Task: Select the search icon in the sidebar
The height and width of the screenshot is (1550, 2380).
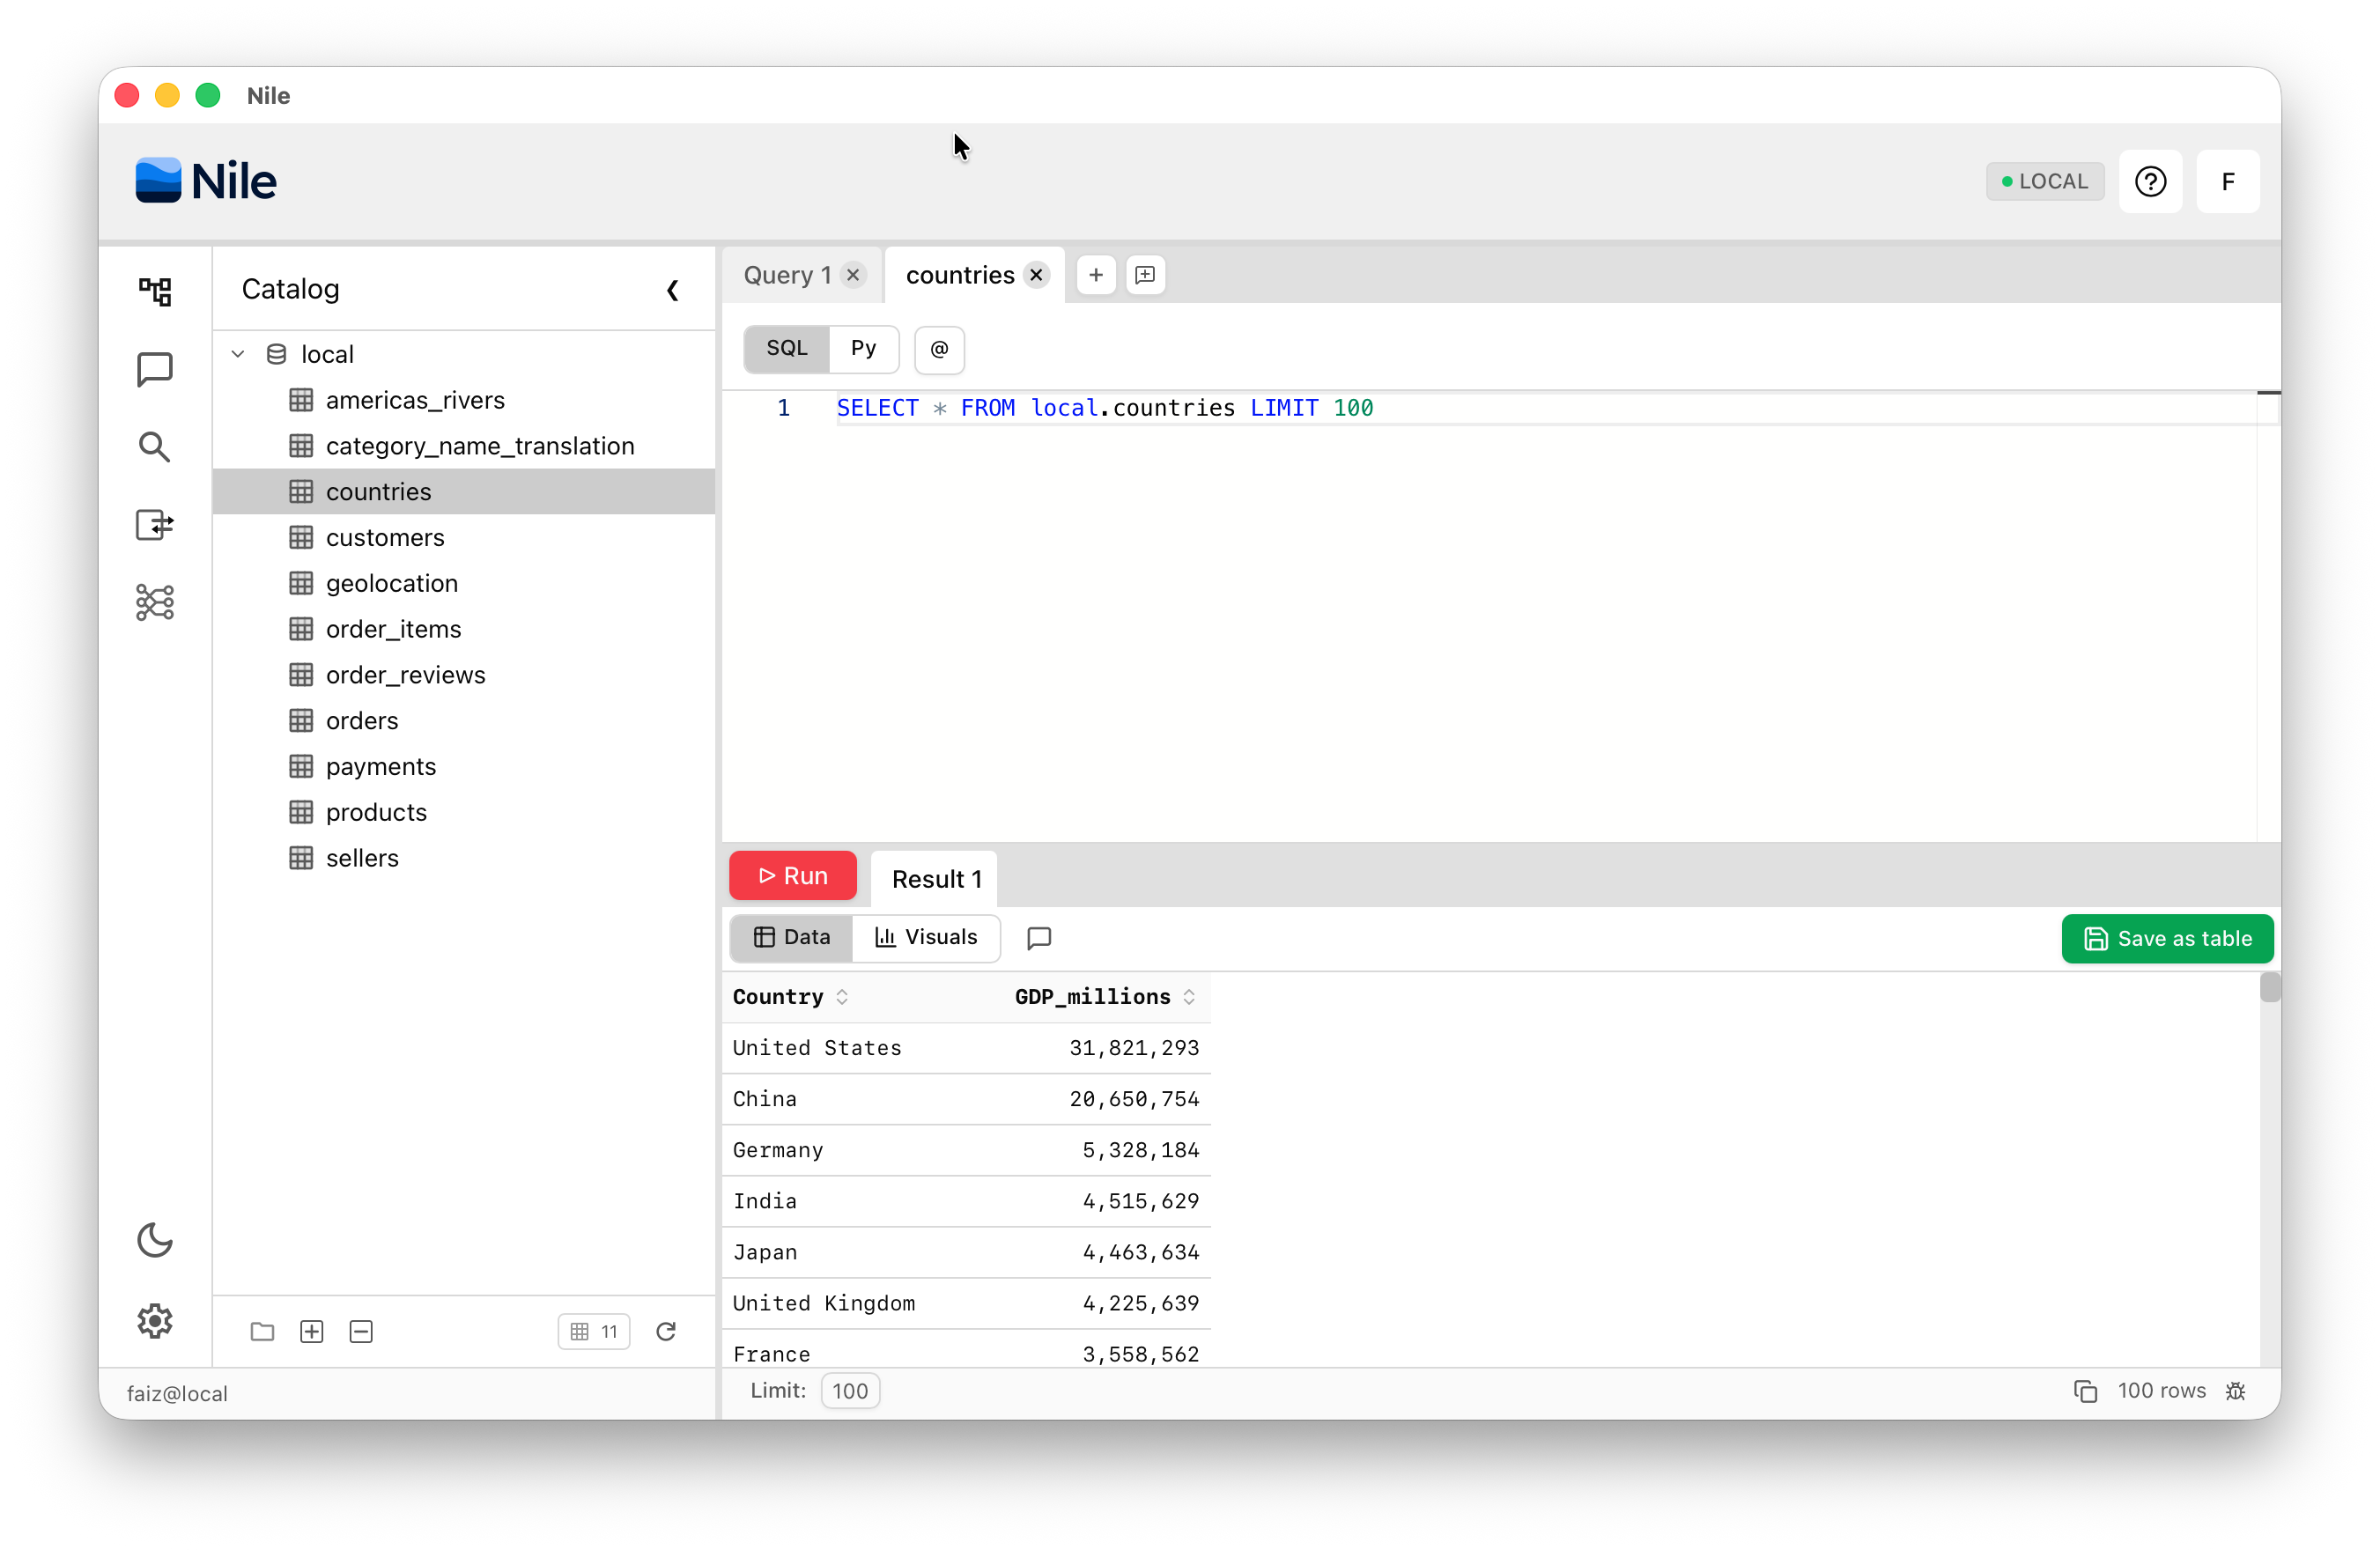Action: click(154, 447)
